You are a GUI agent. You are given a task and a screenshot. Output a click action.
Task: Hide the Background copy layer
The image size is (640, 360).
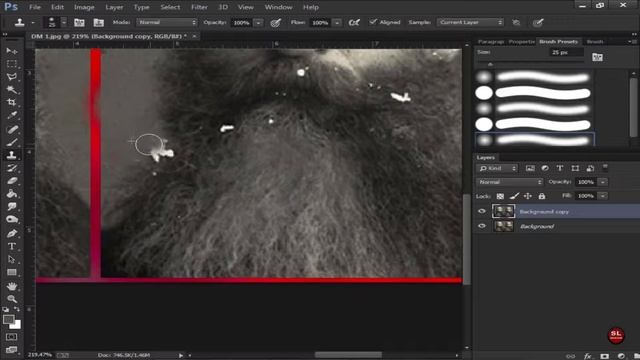482,211
